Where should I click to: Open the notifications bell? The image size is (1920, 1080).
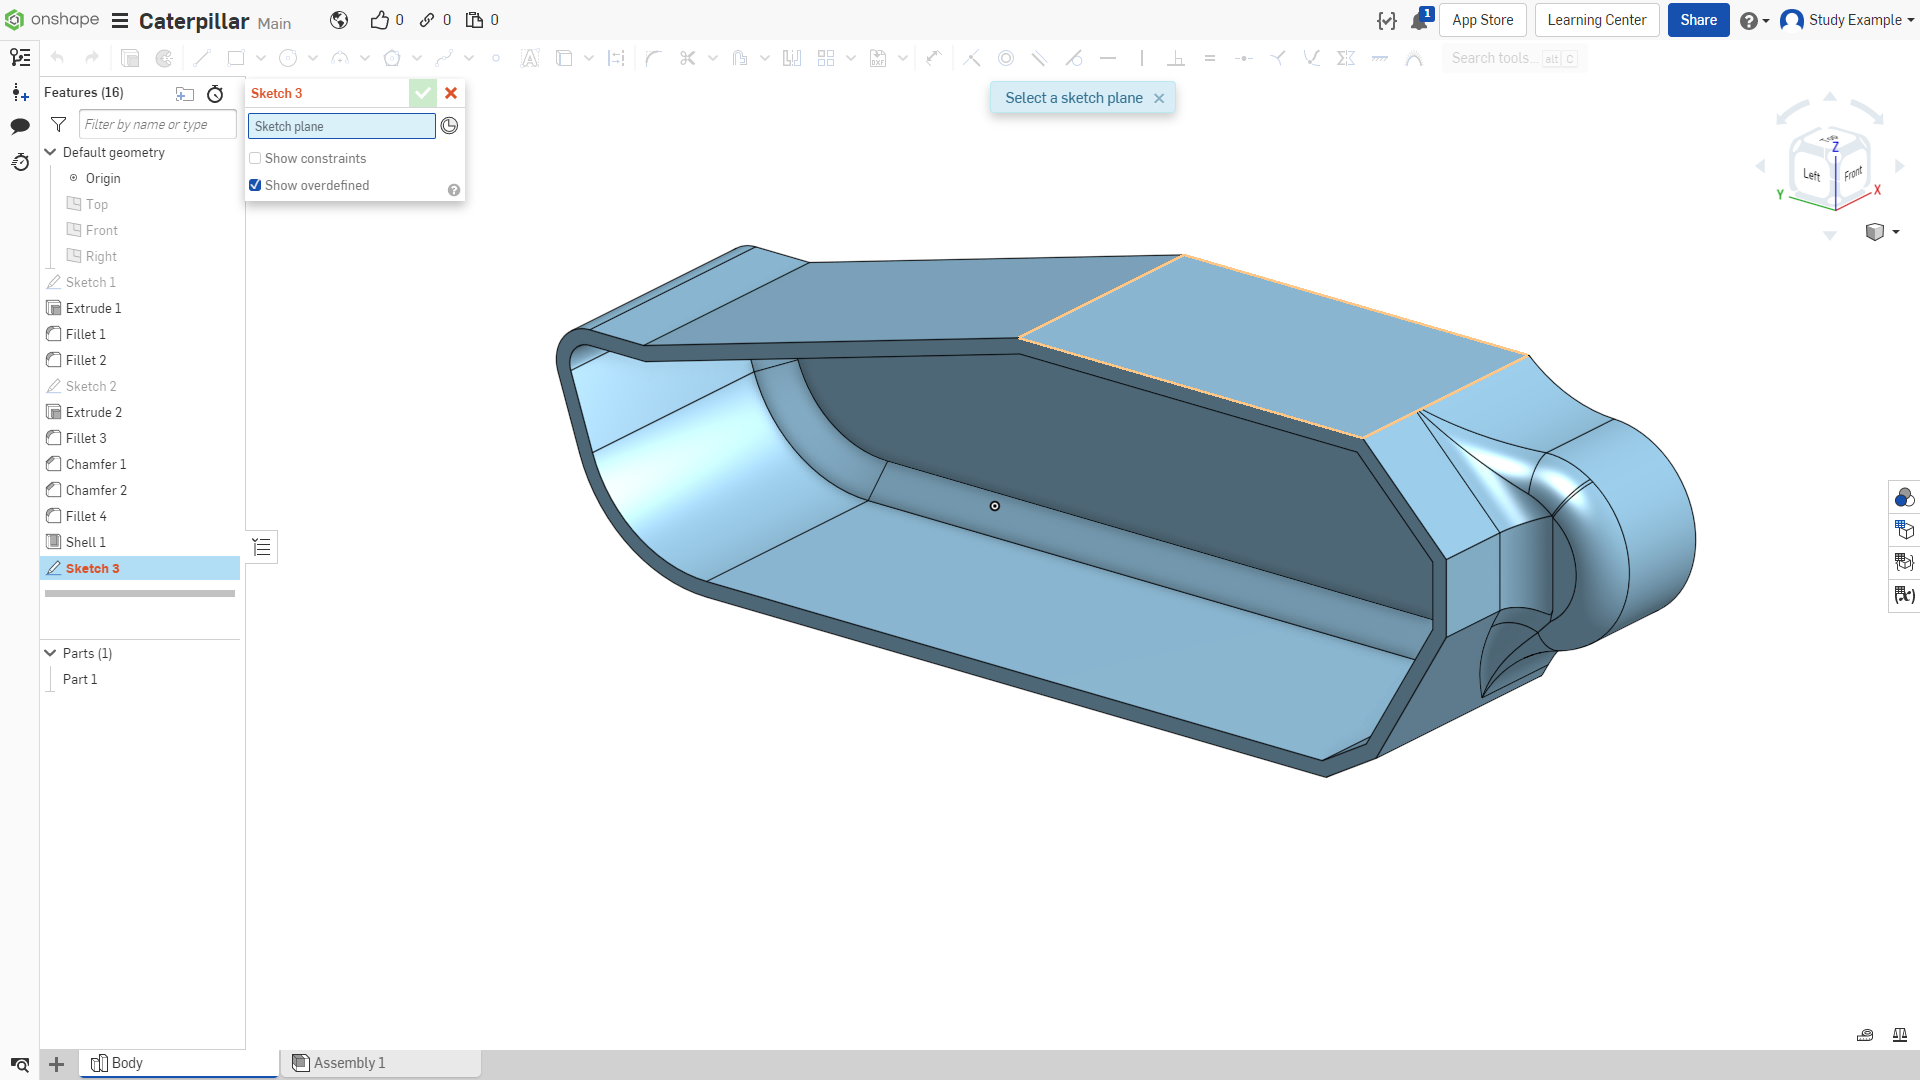[x=1420, y=20]
